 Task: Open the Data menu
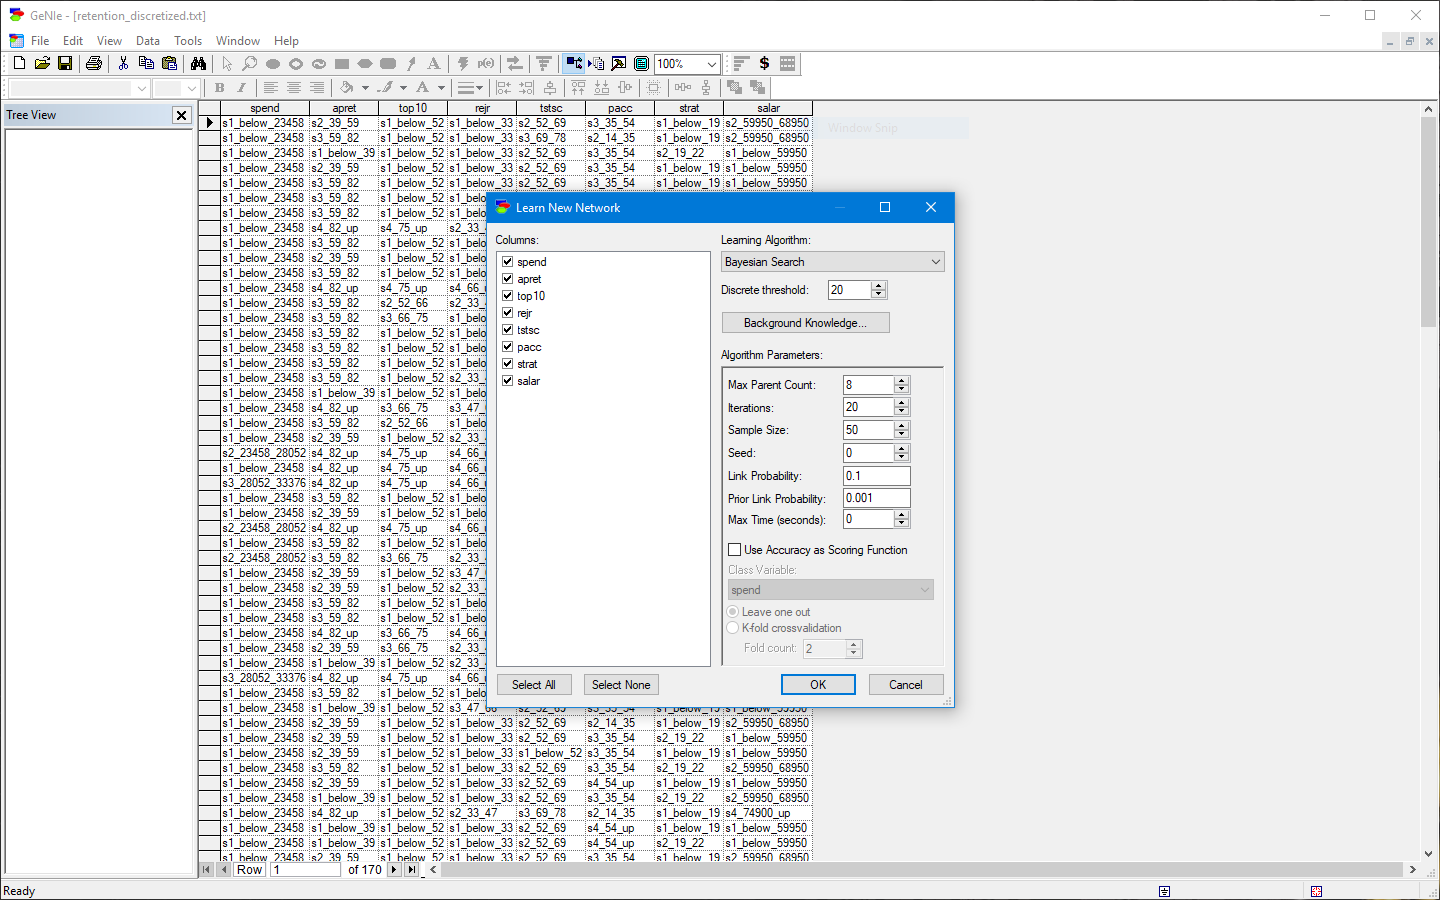point(148,41)
